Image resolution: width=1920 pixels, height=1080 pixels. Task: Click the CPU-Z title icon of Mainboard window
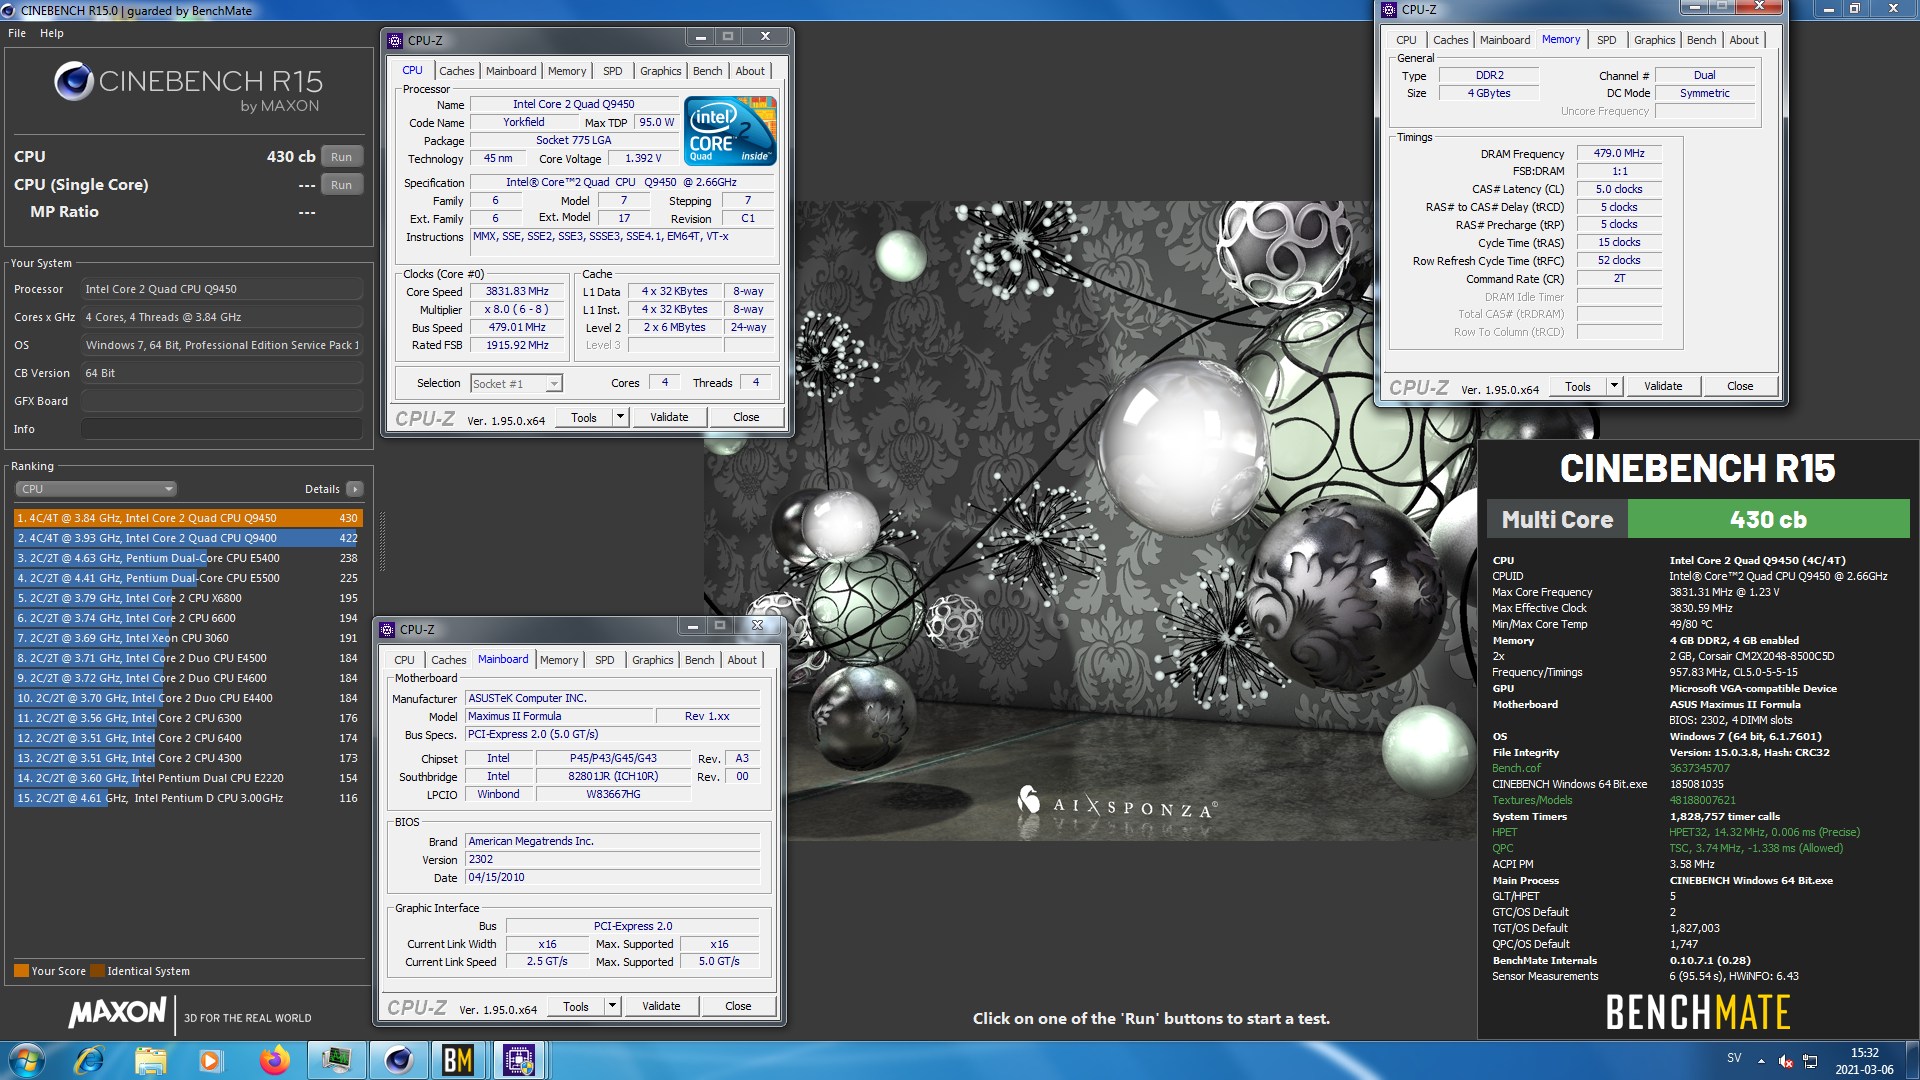click(x=387, y=630)
